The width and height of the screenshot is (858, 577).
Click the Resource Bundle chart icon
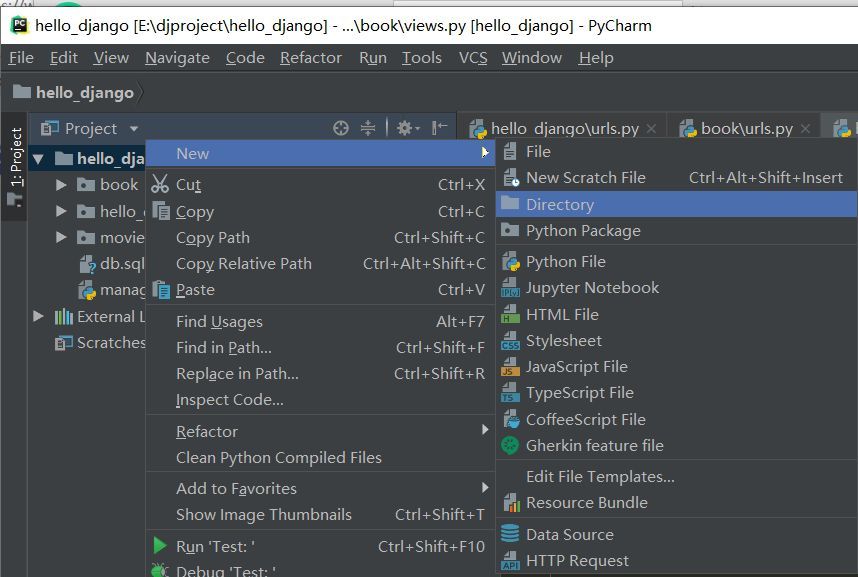point(511,503)
